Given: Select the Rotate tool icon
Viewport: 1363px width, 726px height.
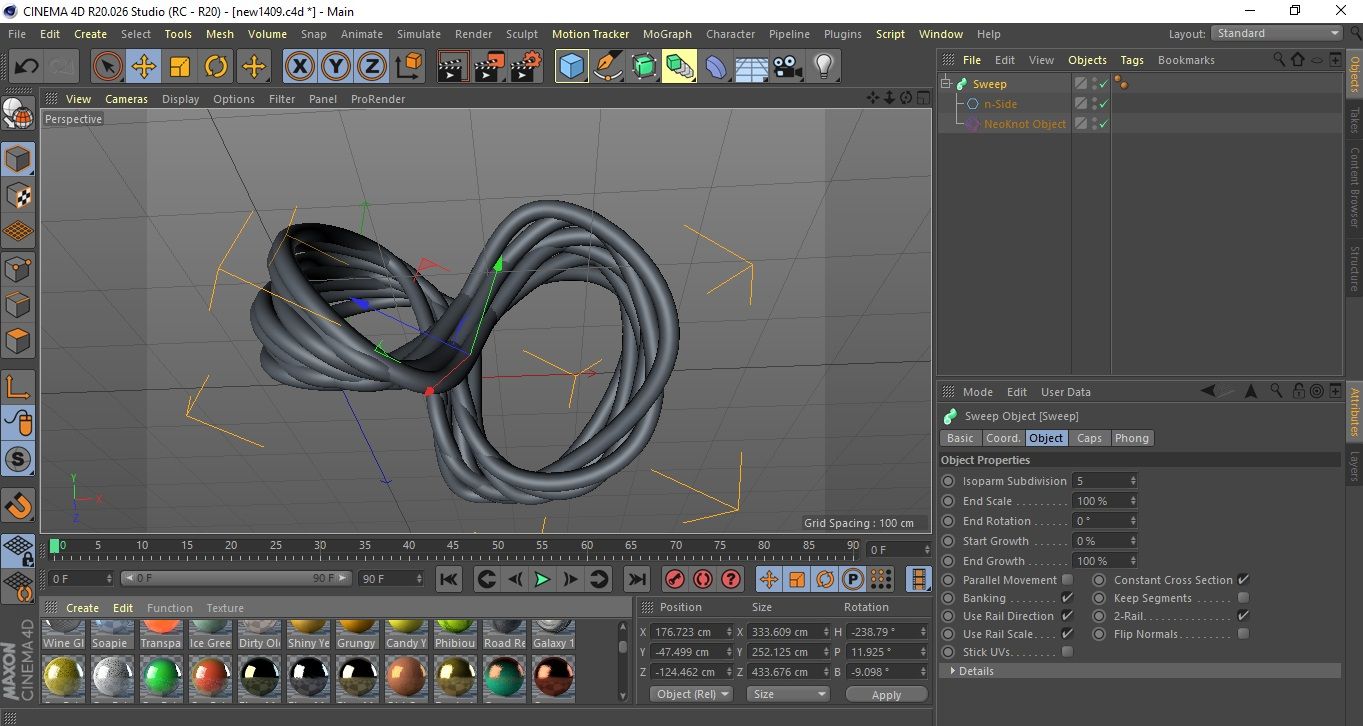Looking at the screenshot, I should tap(216, 67).
